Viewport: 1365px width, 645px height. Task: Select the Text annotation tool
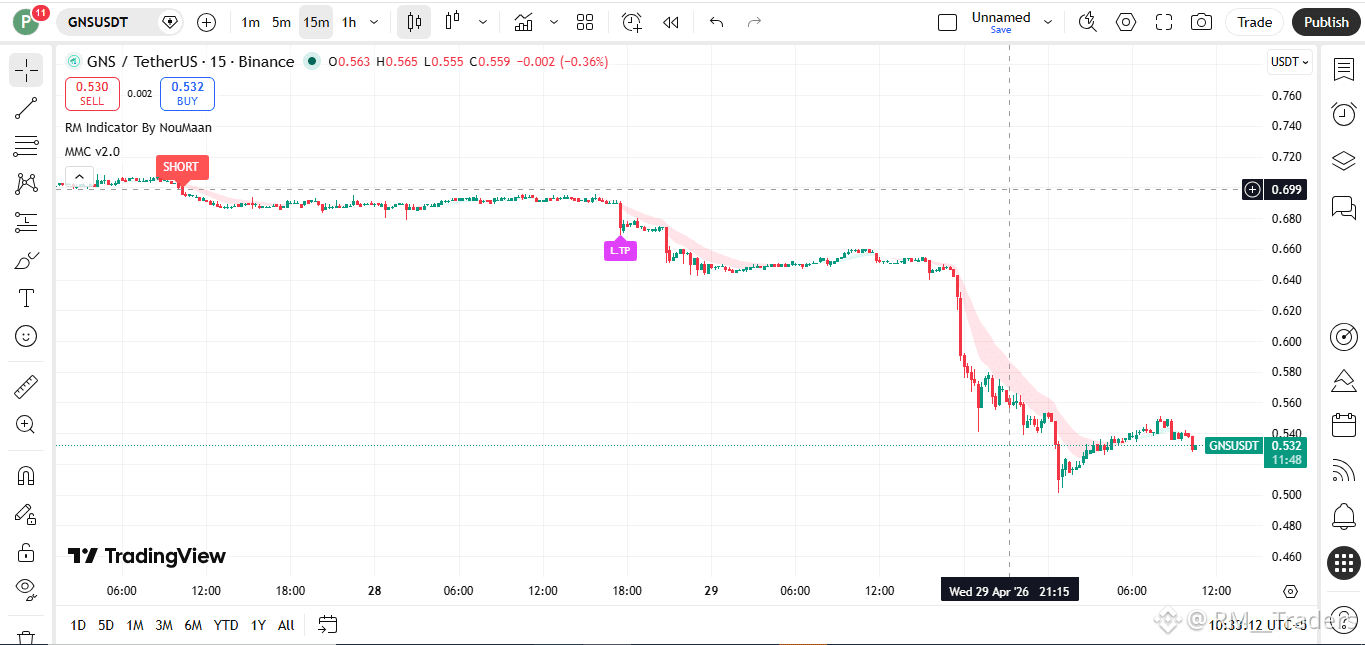[x=26, y=298]
